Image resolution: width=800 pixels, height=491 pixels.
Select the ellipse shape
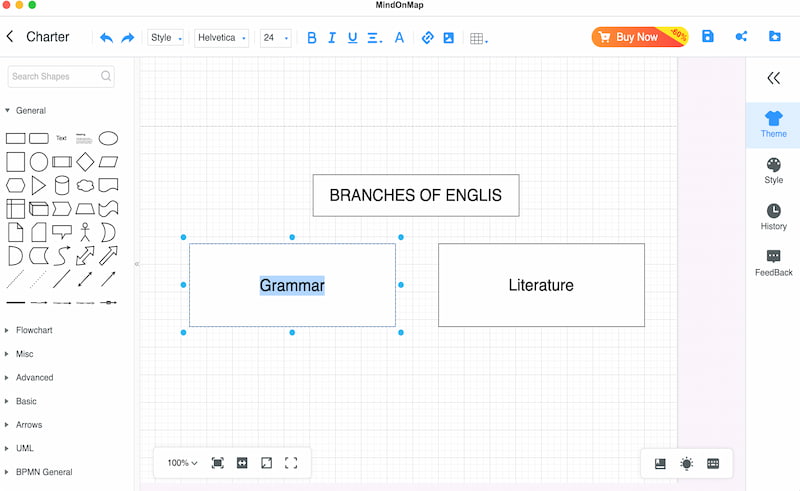(108, 138)
